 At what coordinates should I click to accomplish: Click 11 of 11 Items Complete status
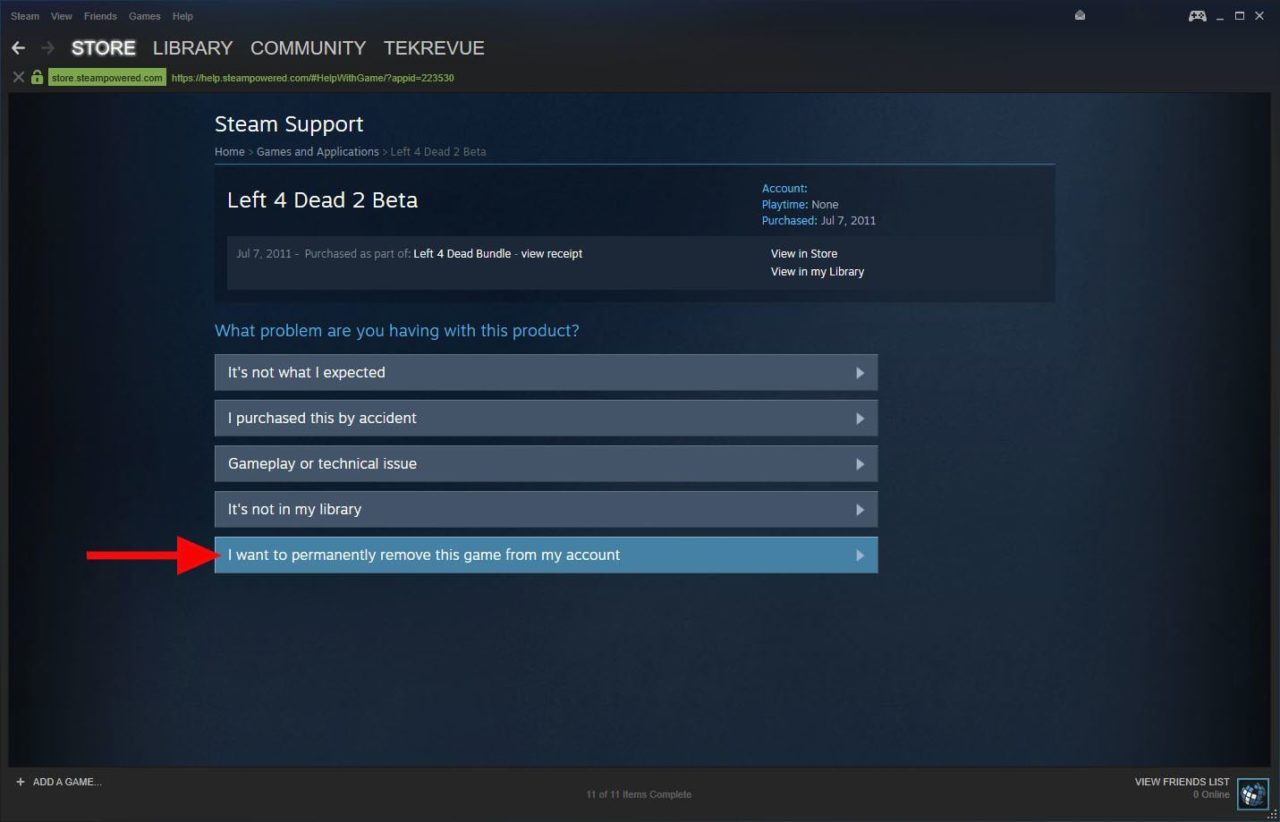tap(638, 794)
